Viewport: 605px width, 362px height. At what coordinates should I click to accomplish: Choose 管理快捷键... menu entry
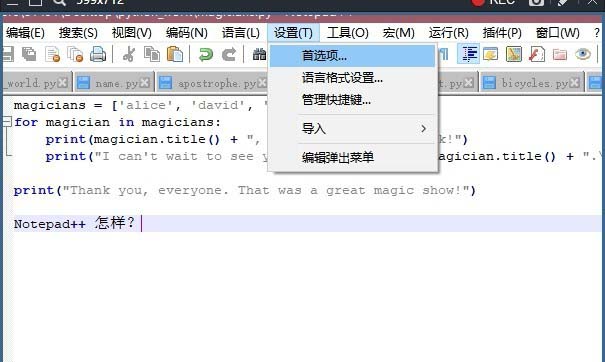[x=353, y=100]
